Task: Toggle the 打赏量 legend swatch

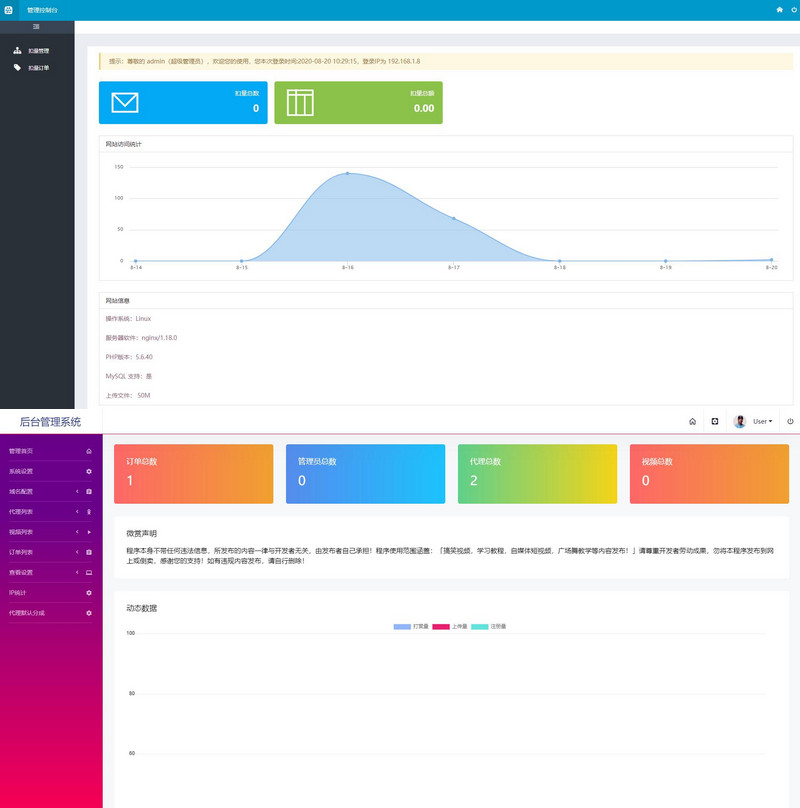Action: [x=402, y=627]
